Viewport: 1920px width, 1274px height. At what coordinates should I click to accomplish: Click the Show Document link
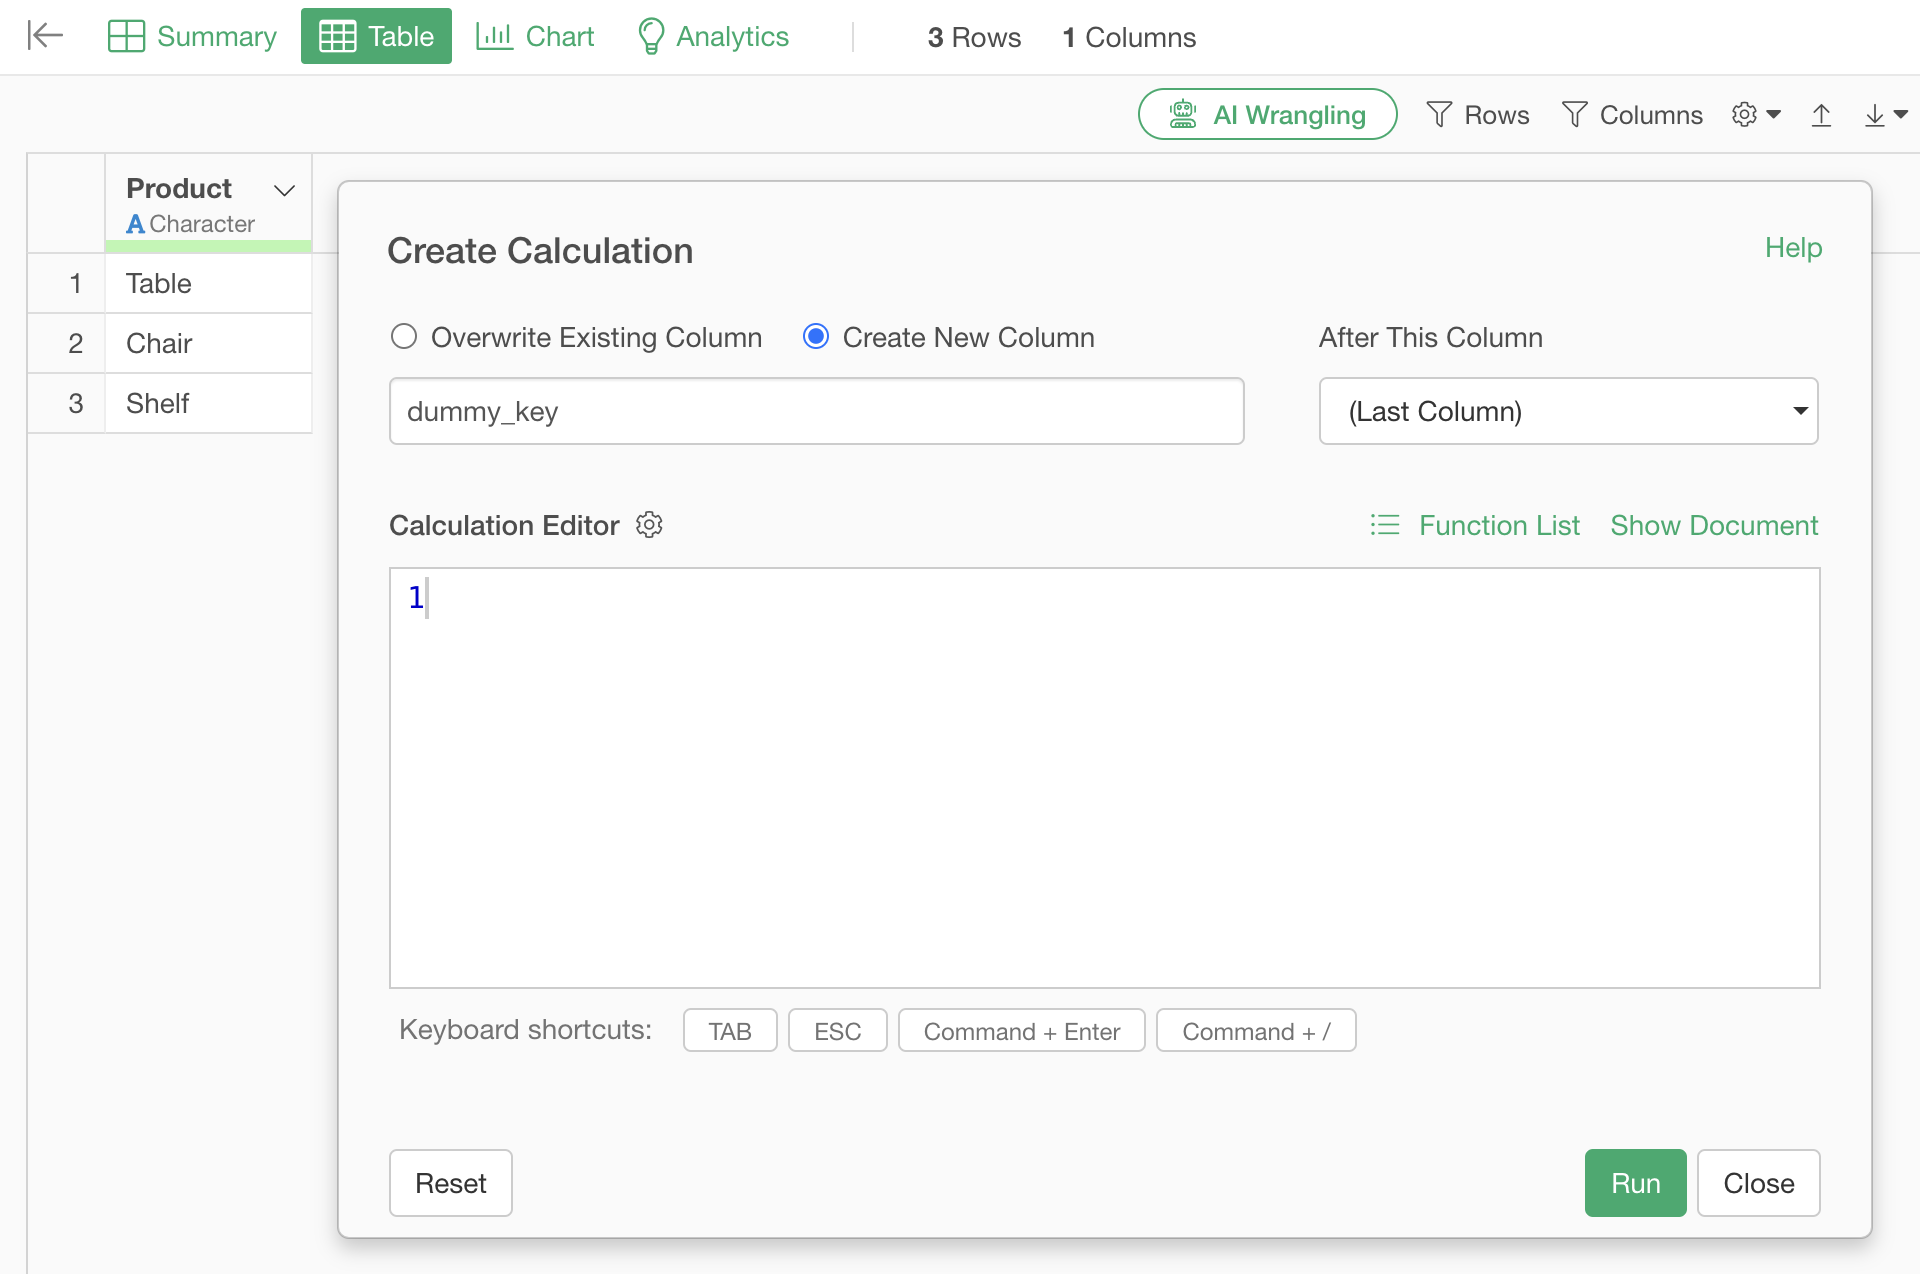(1713, 525)
